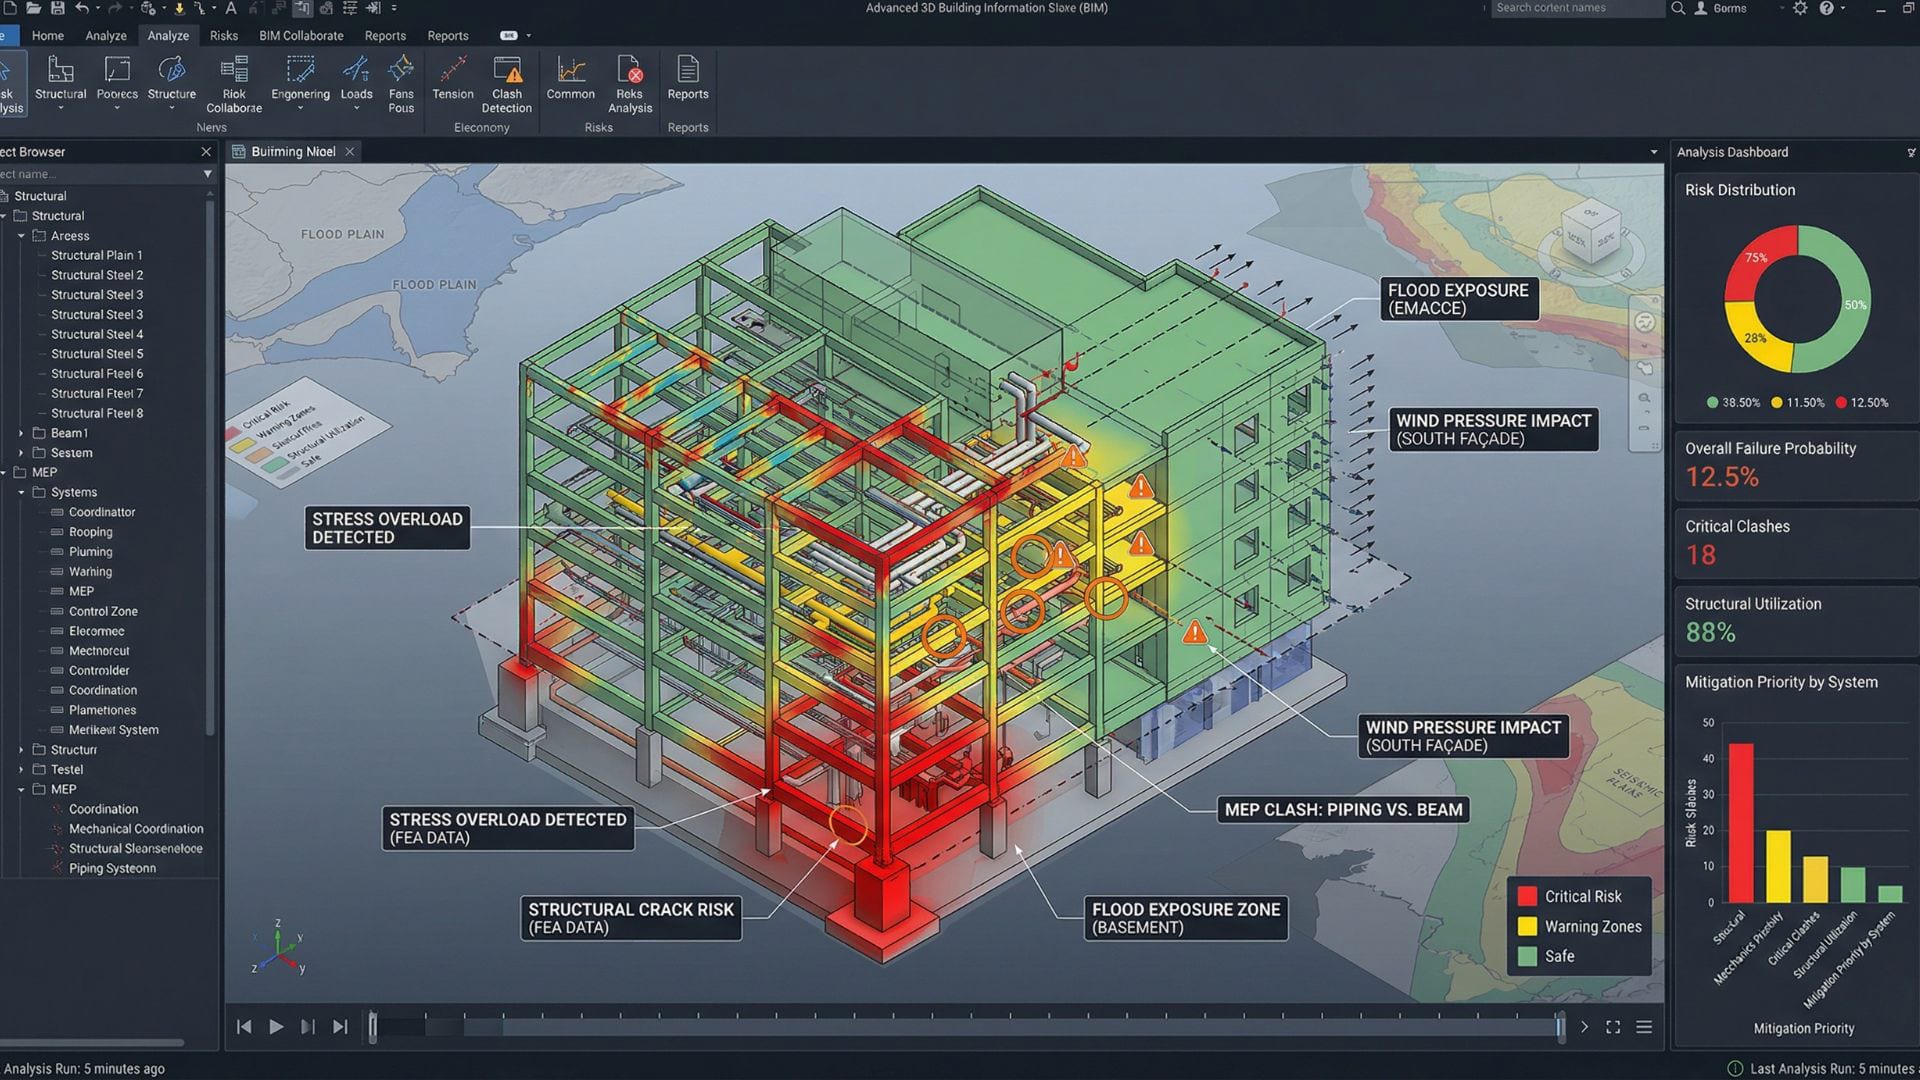Select Structural Steel 5 item
The image size is (1920, 1080).
97,354
